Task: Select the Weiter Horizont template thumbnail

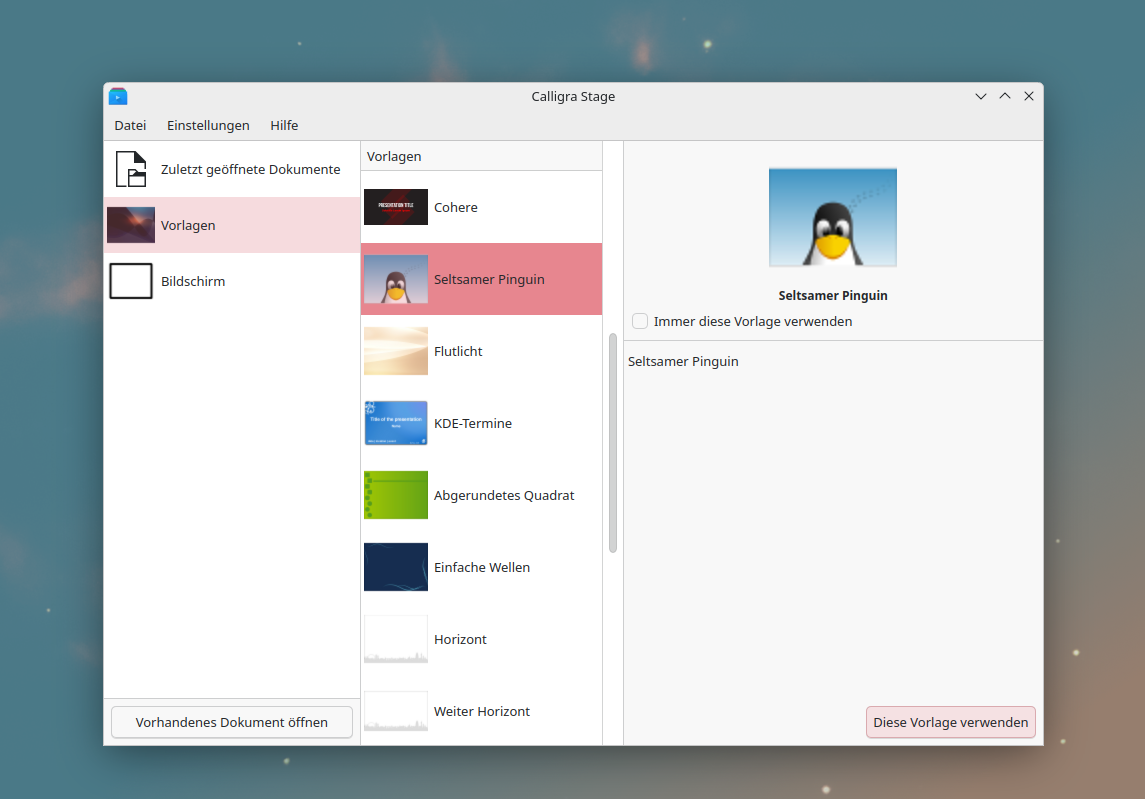Action: tap(396, 711)
